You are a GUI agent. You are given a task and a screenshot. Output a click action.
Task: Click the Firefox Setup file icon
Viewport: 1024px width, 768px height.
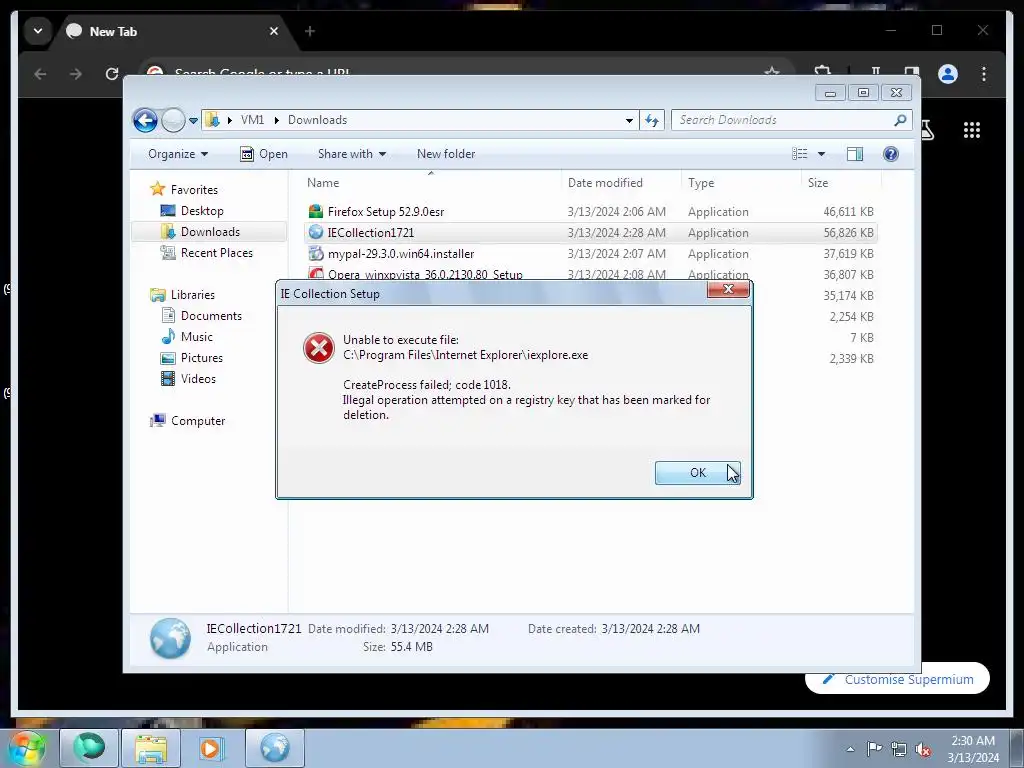click(316, 211)
